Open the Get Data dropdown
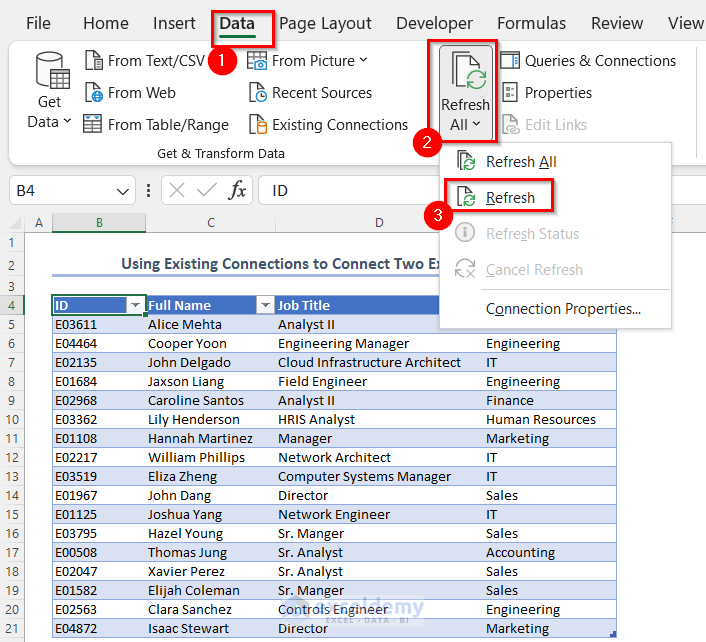The height and width of the screenshot is (642, 706). (x=49, y=91)
